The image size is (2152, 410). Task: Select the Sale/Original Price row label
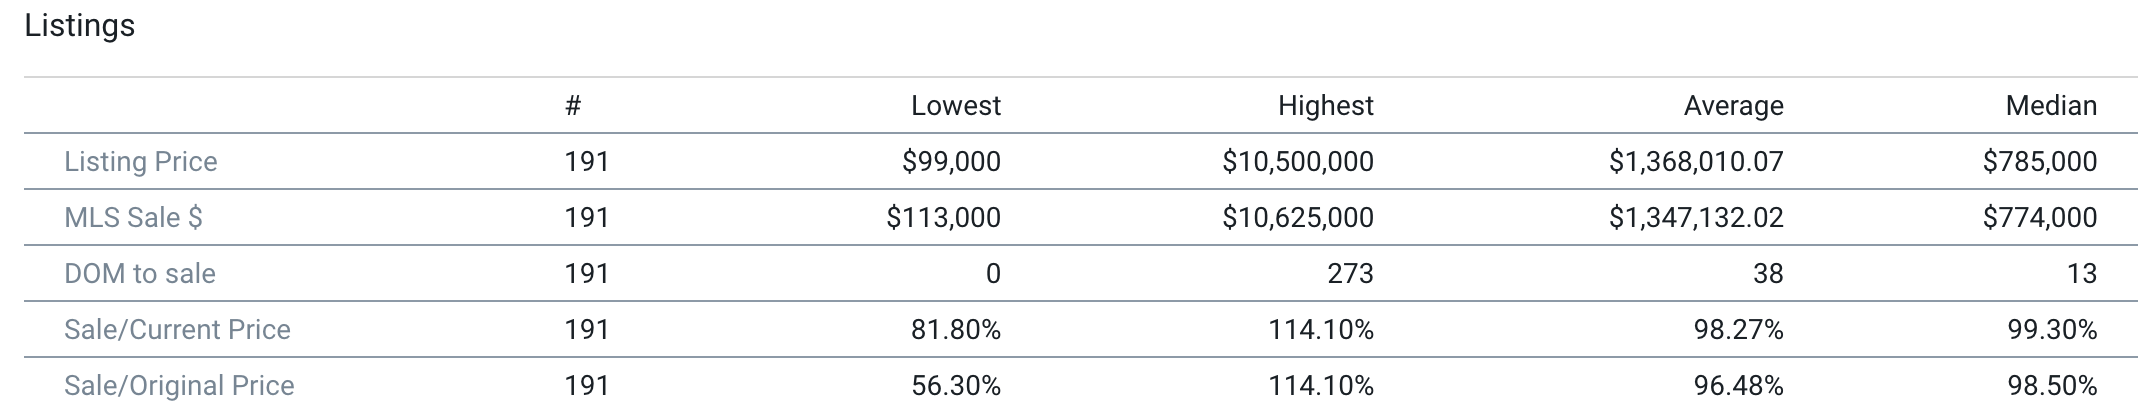coord(179,386)
